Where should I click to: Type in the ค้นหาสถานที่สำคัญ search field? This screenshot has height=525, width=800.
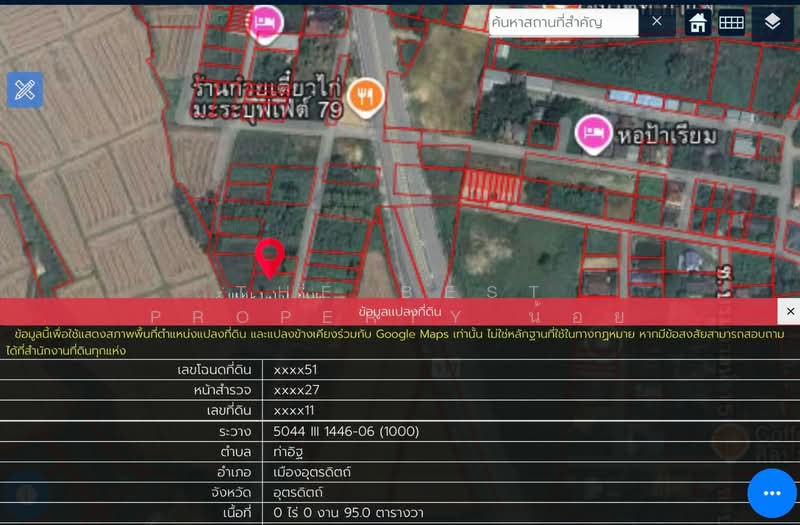(563, 22)
